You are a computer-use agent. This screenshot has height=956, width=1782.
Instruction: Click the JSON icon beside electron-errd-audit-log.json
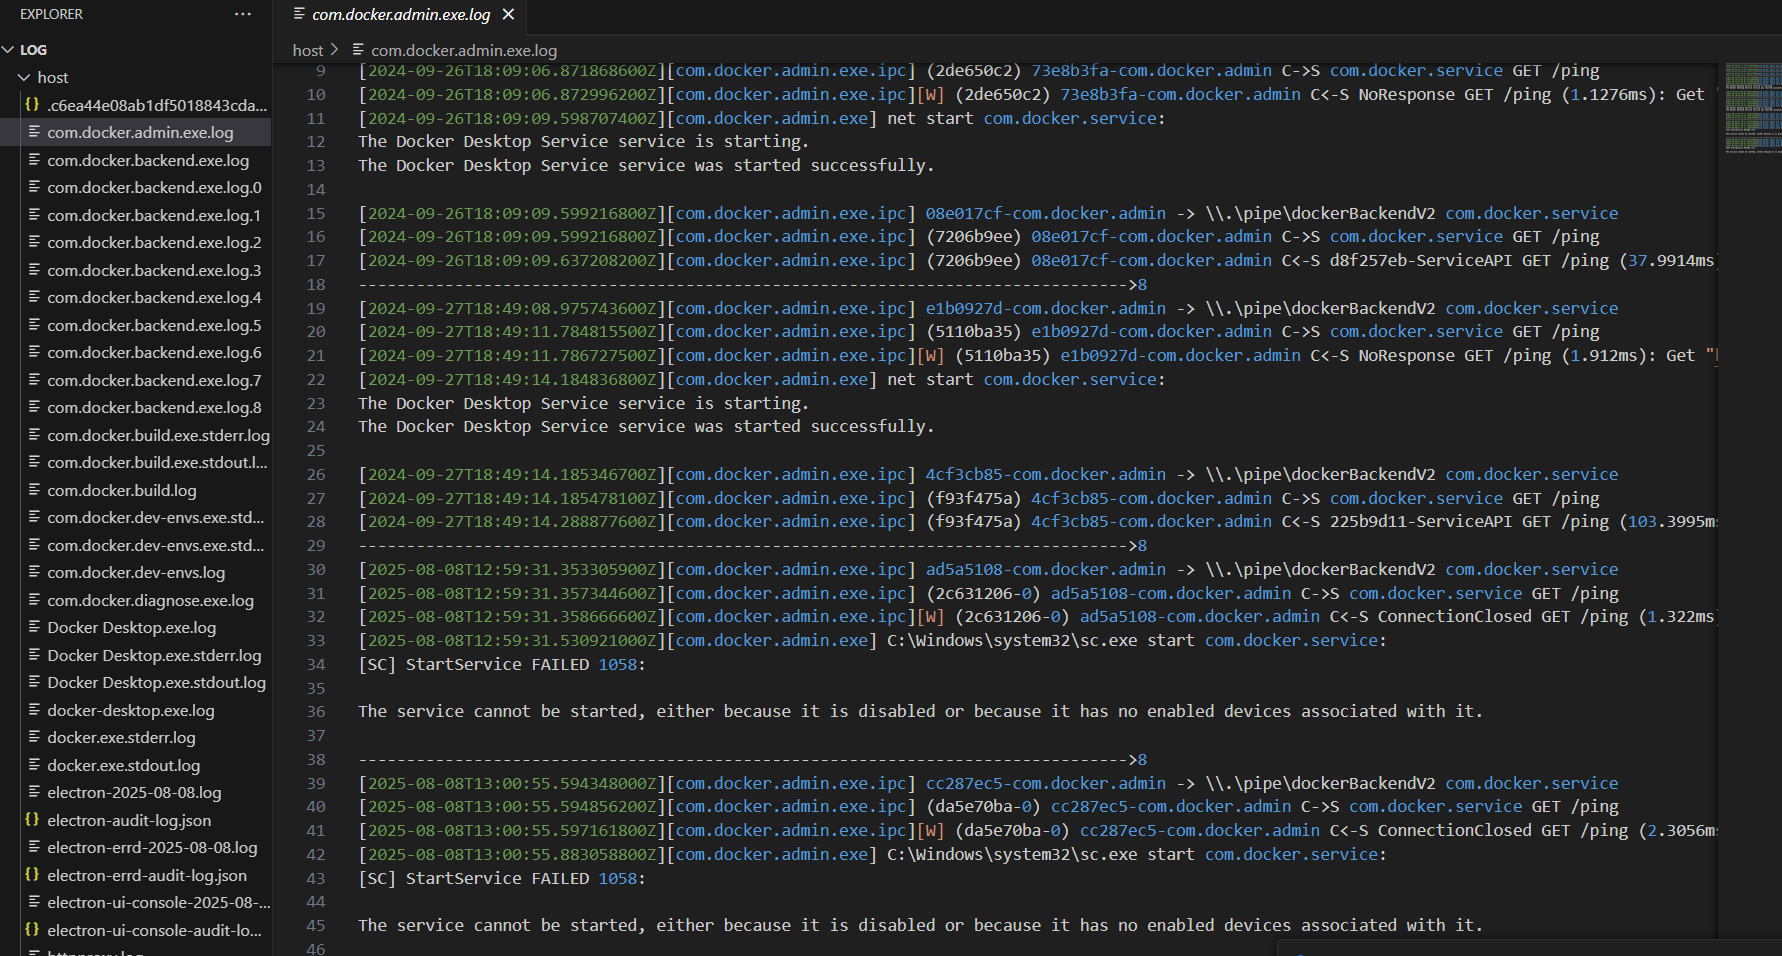pyautogui.click(x=33, y=875)
